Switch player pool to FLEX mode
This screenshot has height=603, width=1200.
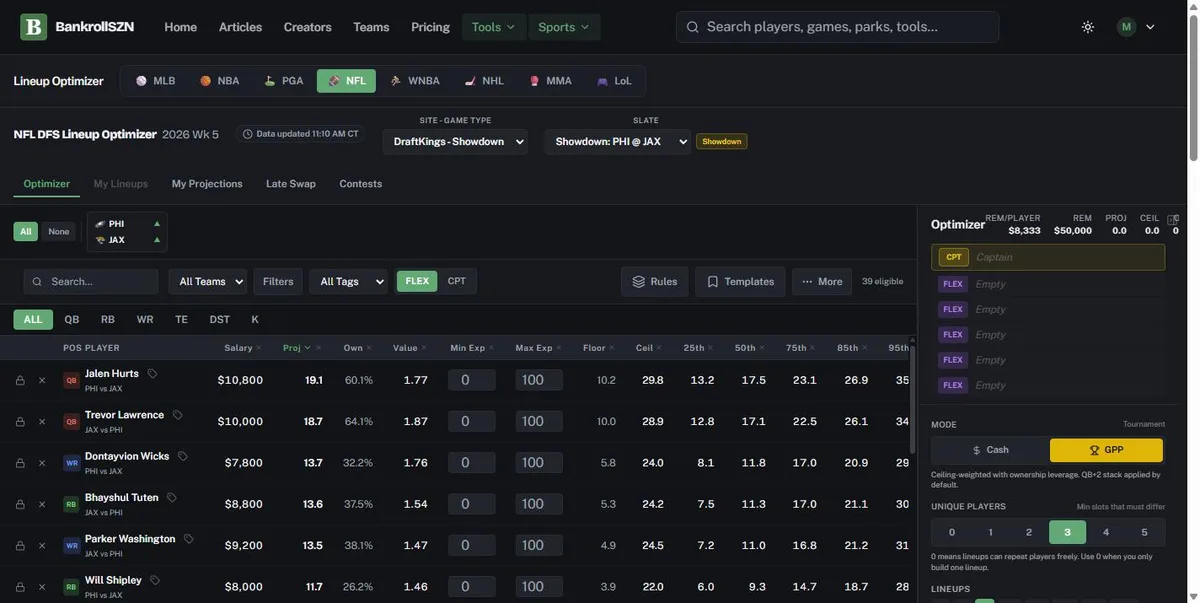point(417,281)
